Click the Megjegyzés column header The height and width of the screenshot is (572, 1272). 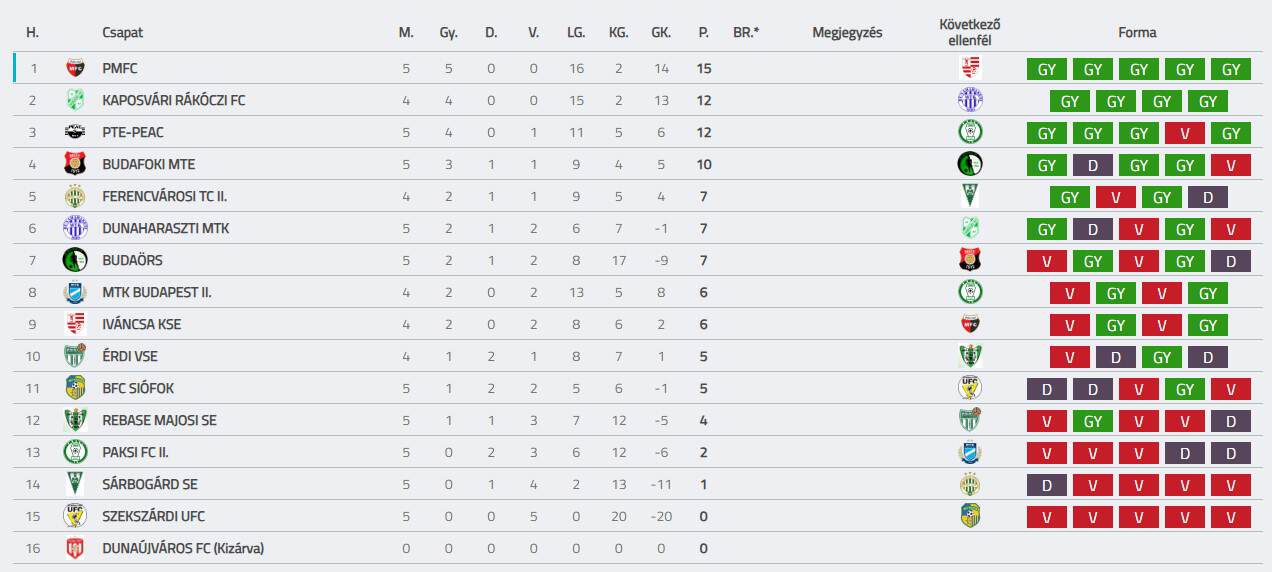tap(847, 33)
